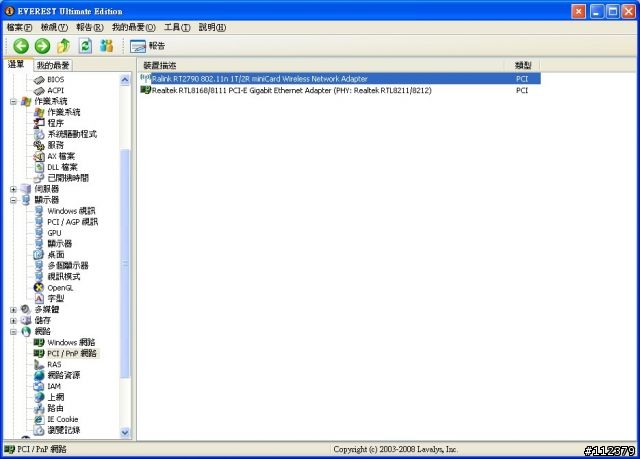
Task: Select the 系統驅動程式 tree item
Action: click(72, 134)
